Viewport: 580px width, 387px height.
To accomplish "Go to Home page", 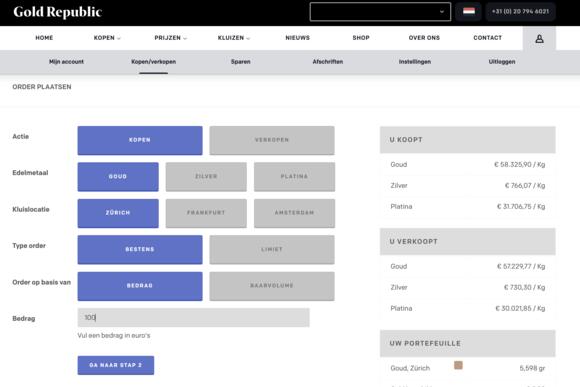I will click(44, 38).
